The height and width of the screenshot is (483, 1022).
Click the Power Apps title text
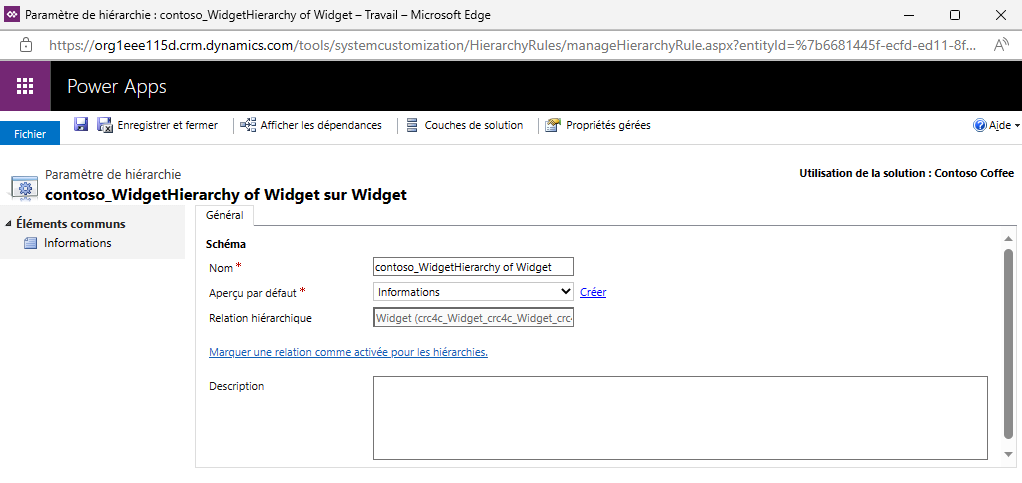[117, 86]
